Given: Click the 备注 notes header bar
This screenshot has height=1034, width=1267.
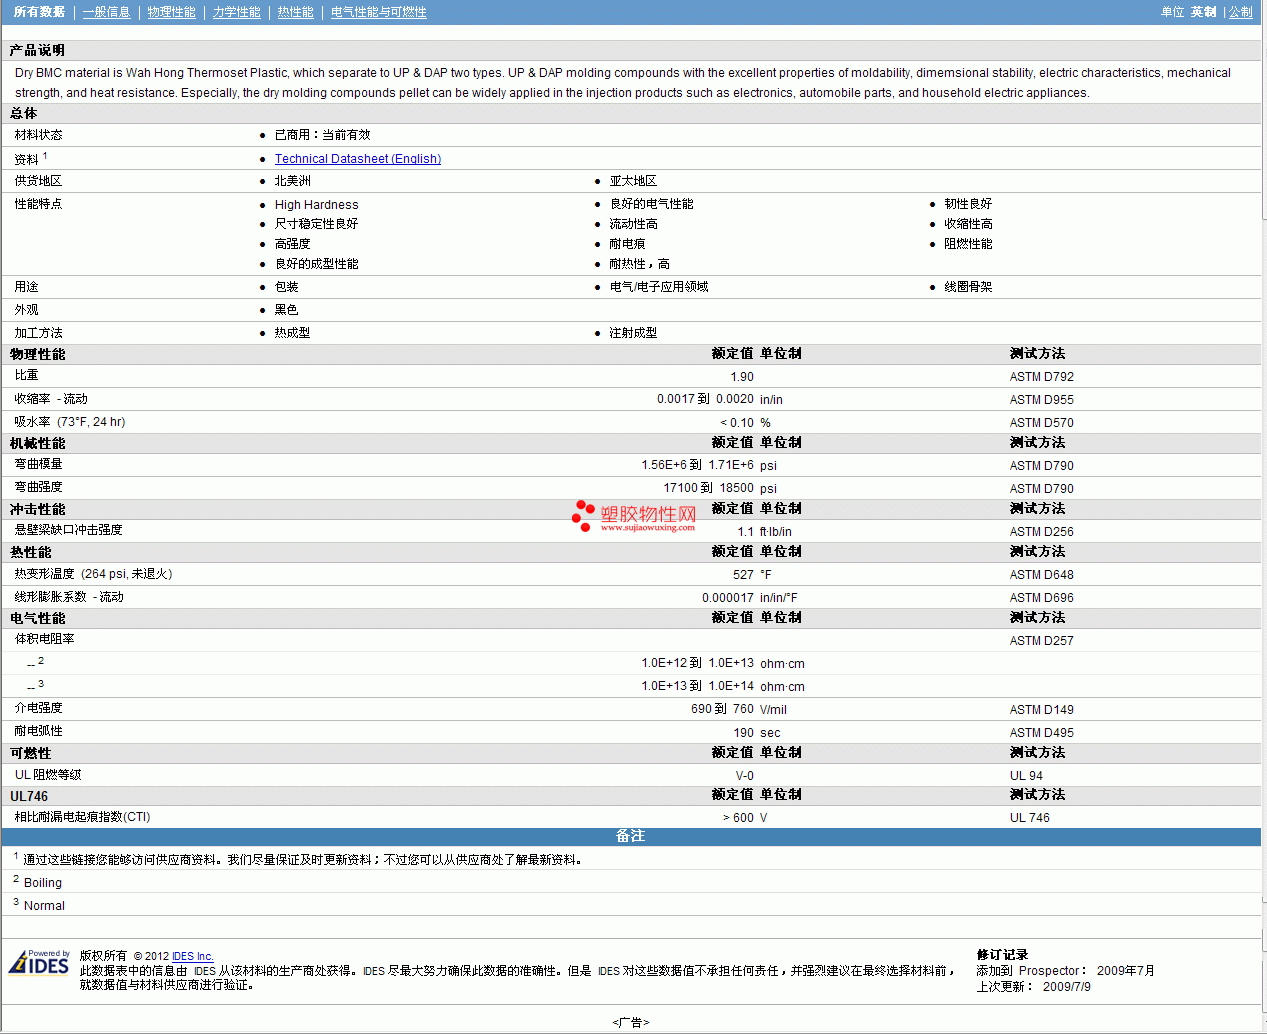Looking at the screenshot, I should (630, 836).
